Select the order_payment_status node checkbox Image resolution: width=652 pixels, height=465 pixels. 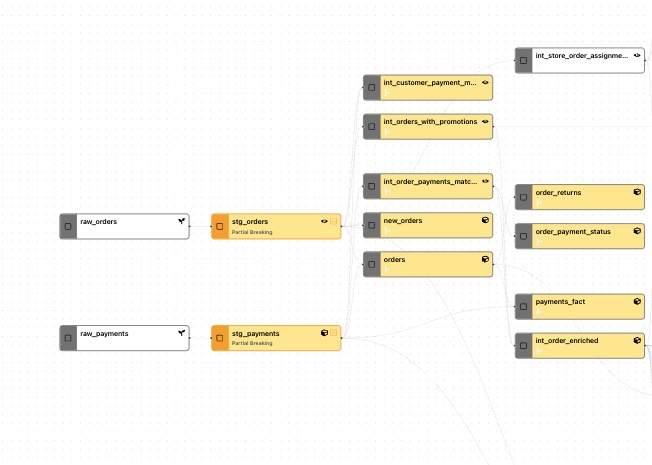point(524,236)
